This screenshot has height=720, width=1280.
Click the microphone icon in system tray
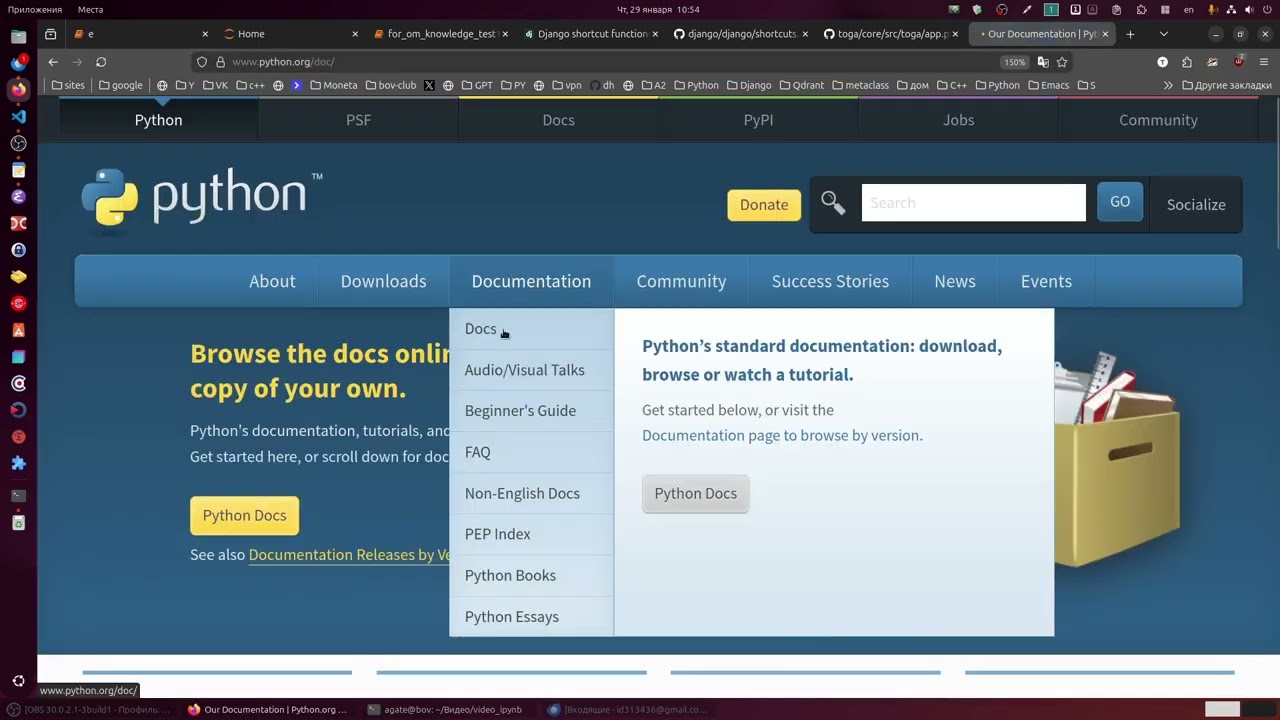[1213, 9]
